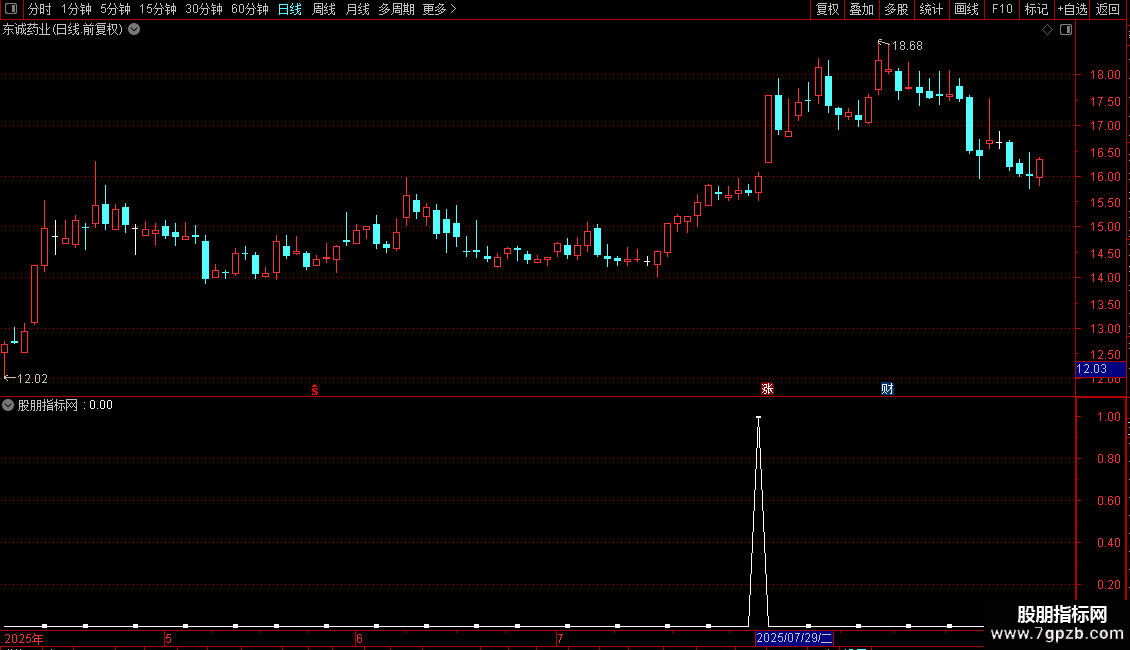
Task: Open dropdown arrow beside 东诚药业 title
Action: [x=134, y=30]
